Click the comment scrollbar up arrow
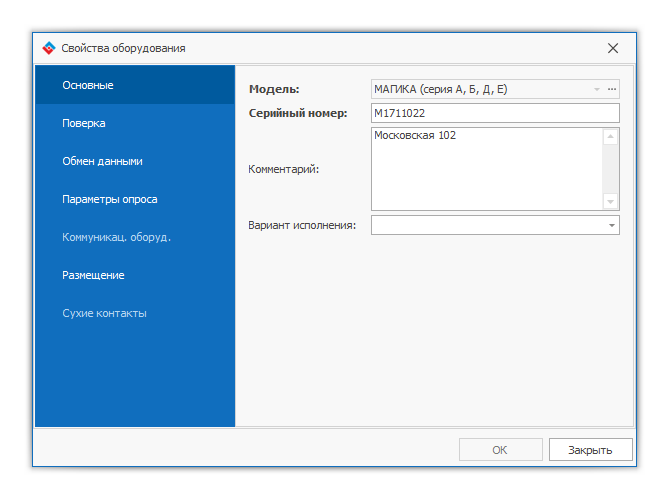 [x=611, y=136]
